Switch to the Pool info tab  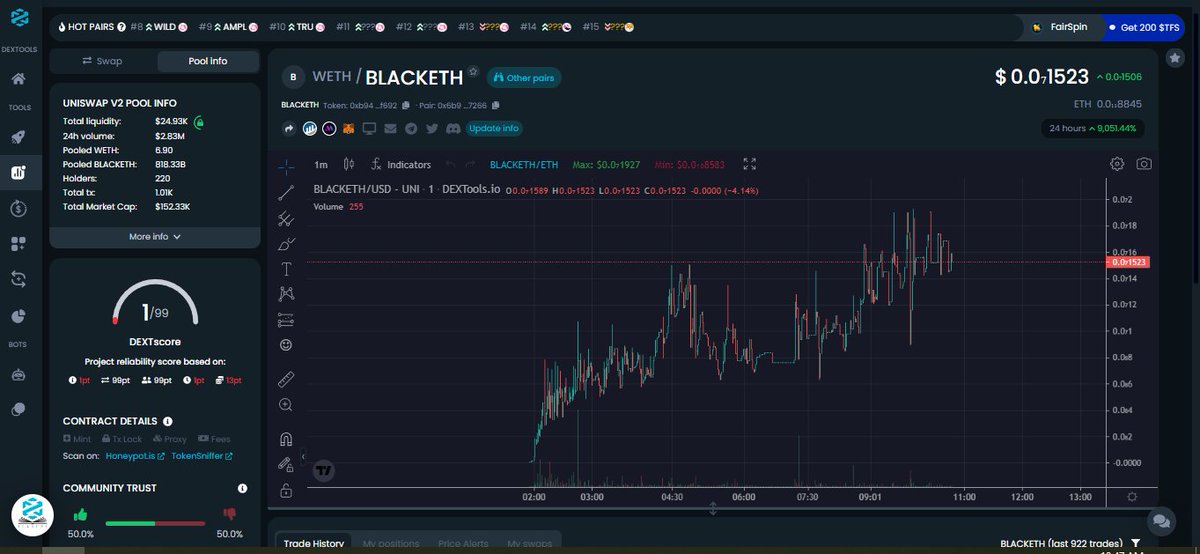point(208,61)
